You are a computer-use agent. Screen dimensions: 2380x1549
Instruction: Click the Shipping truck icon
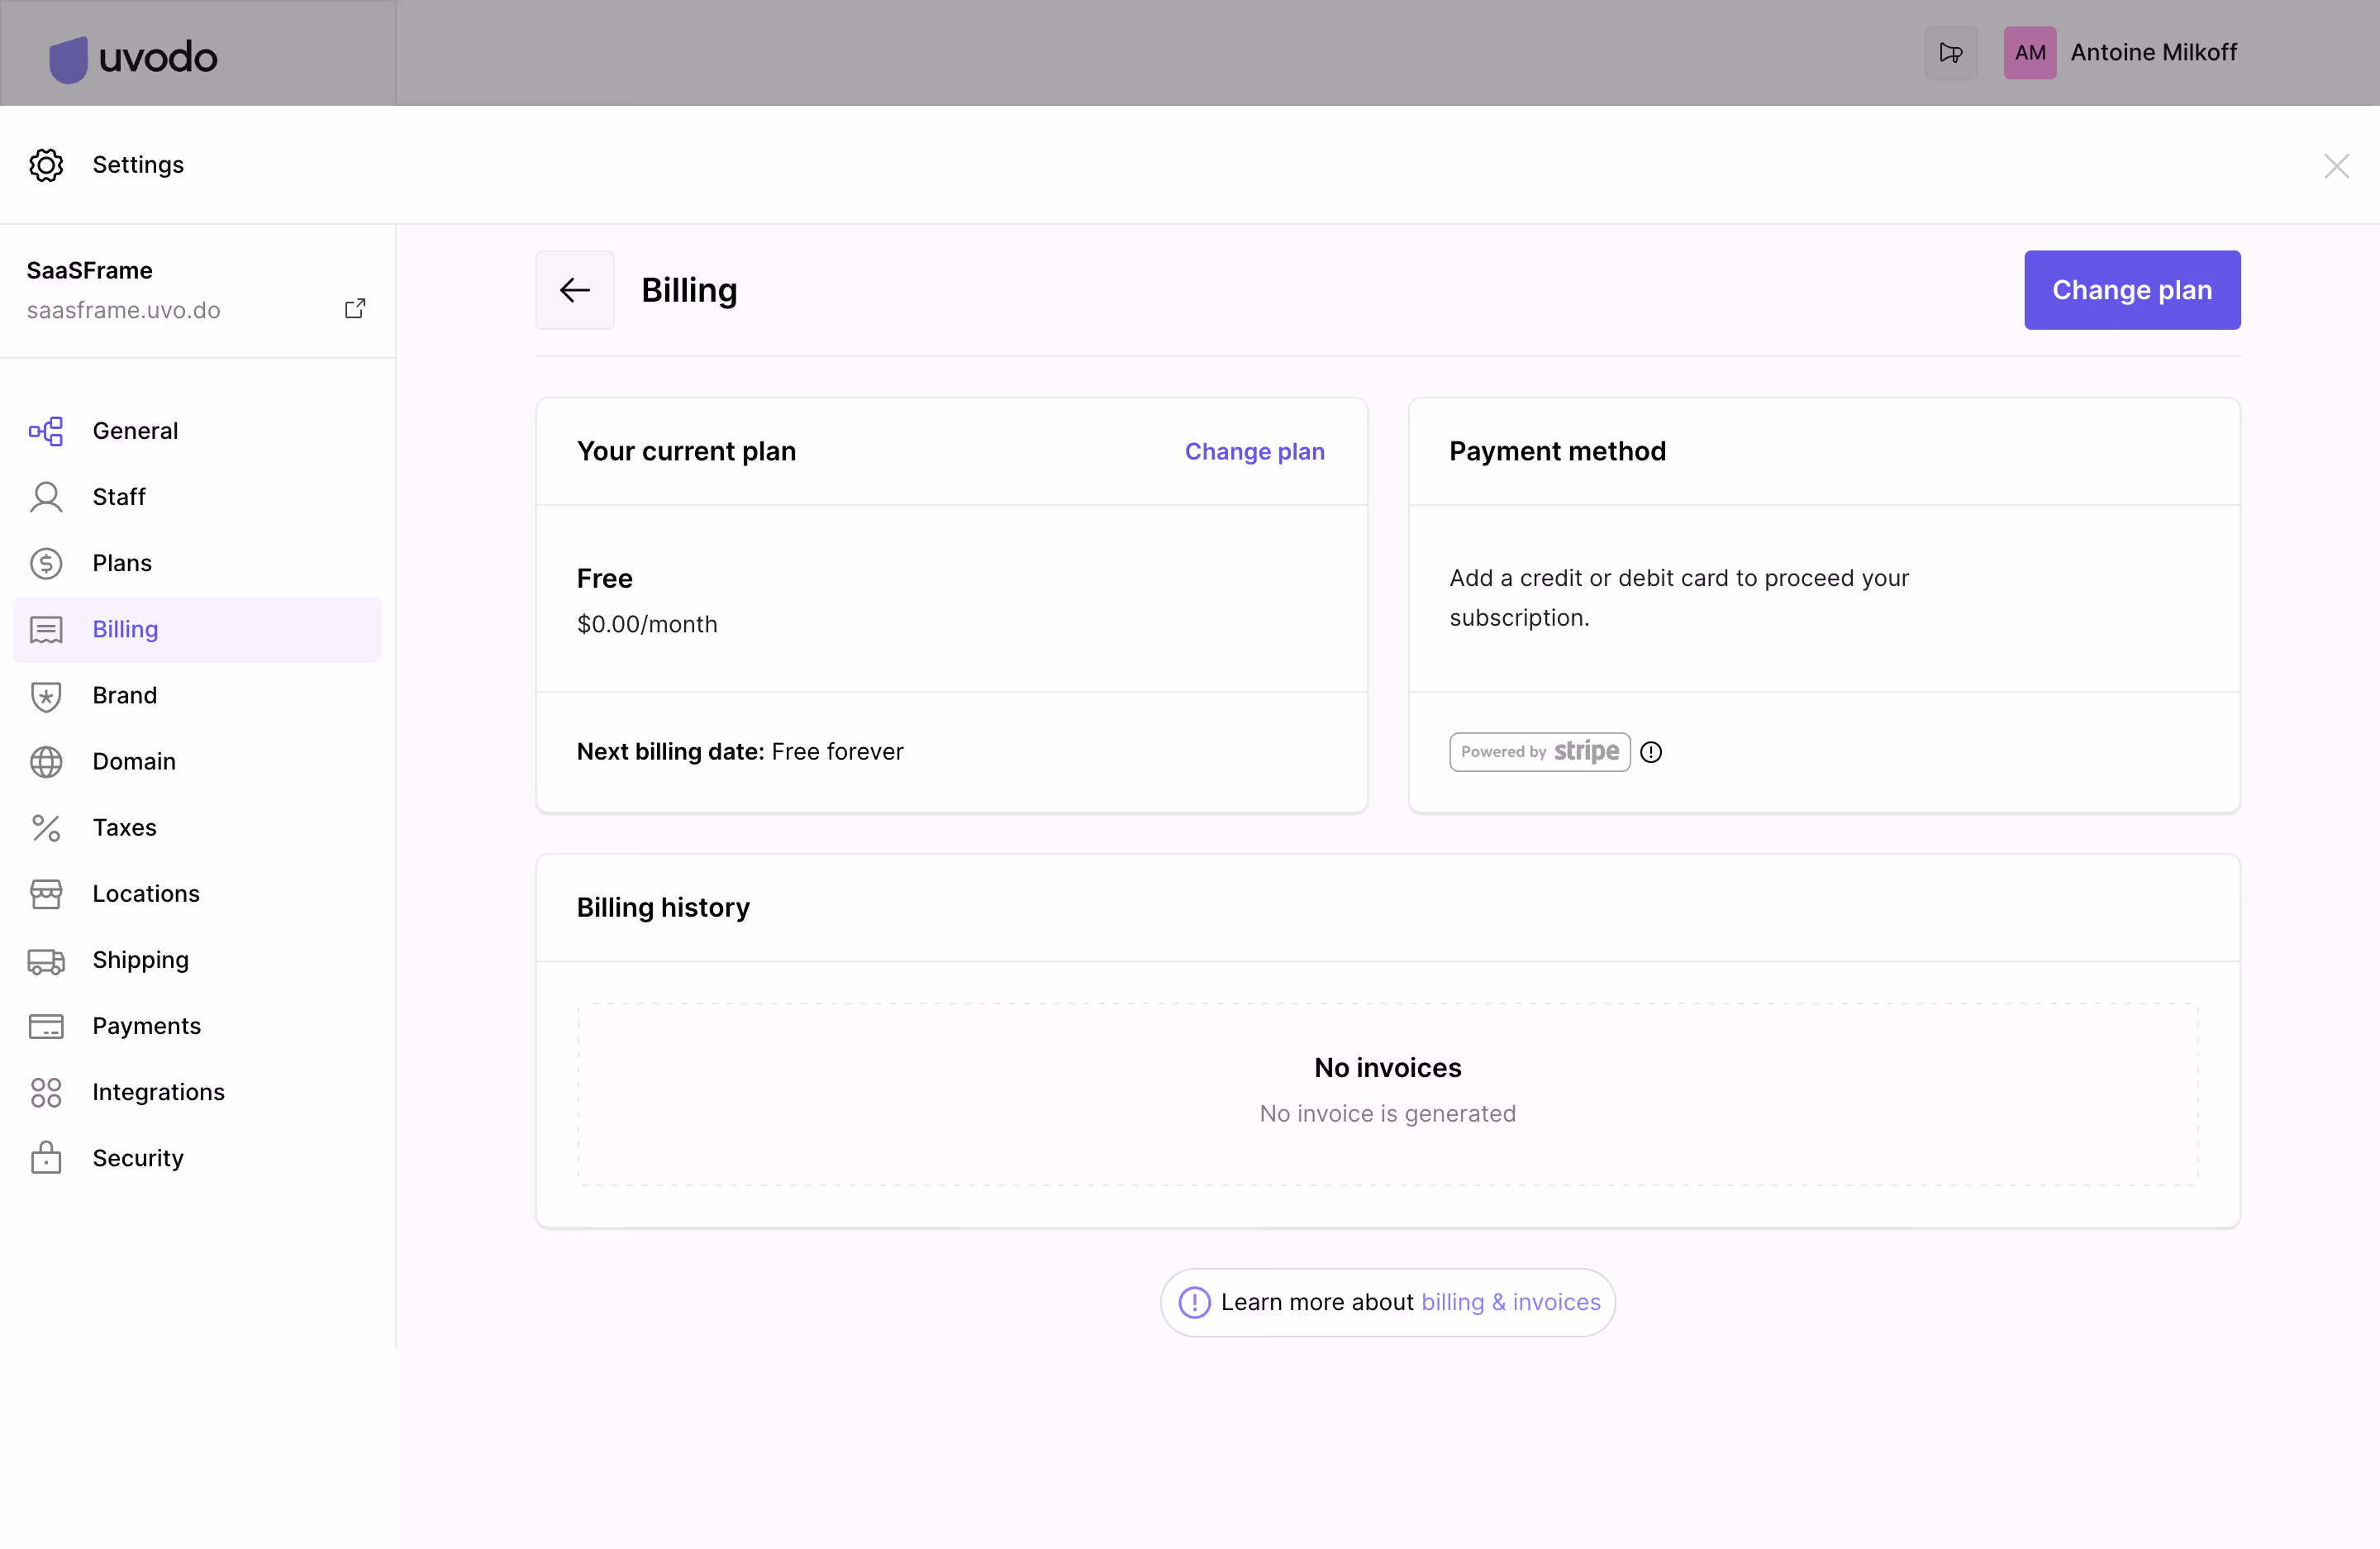click(x=46, y=961)
